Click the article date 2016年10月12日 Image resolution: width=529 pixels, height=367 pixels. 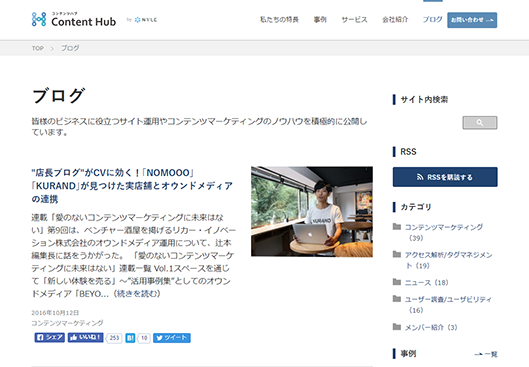coord(55,313)
